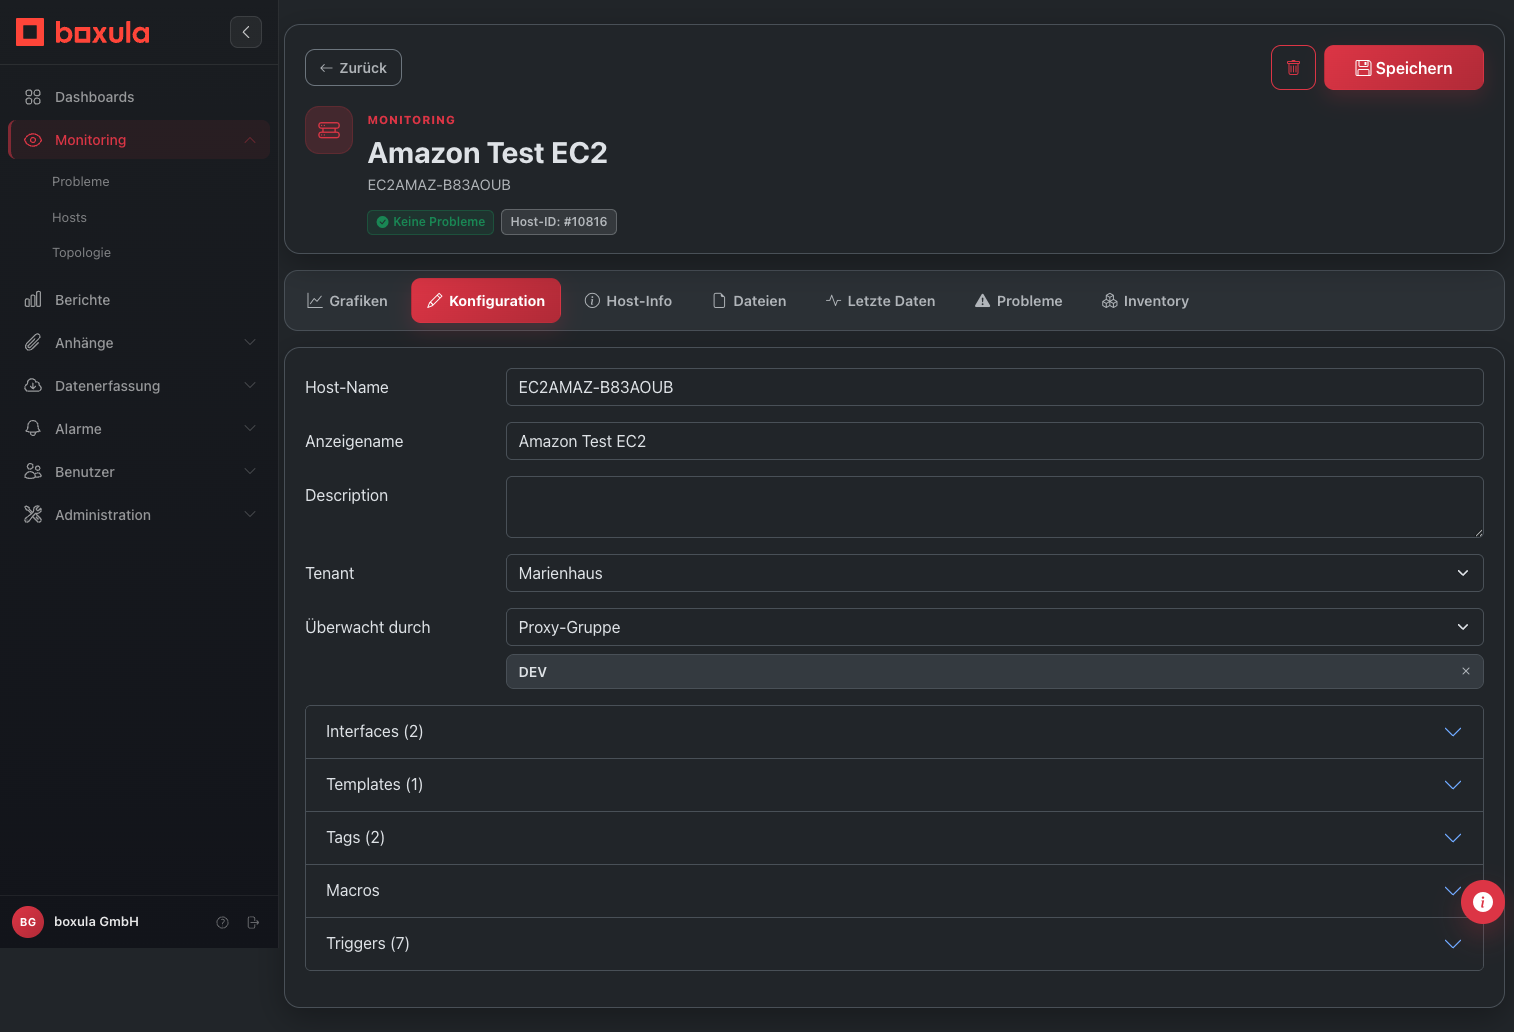The height and width of the screenshot is (1032, 1514).
Task: Switch to the Inventory tab
Action: click(1145, 301)
